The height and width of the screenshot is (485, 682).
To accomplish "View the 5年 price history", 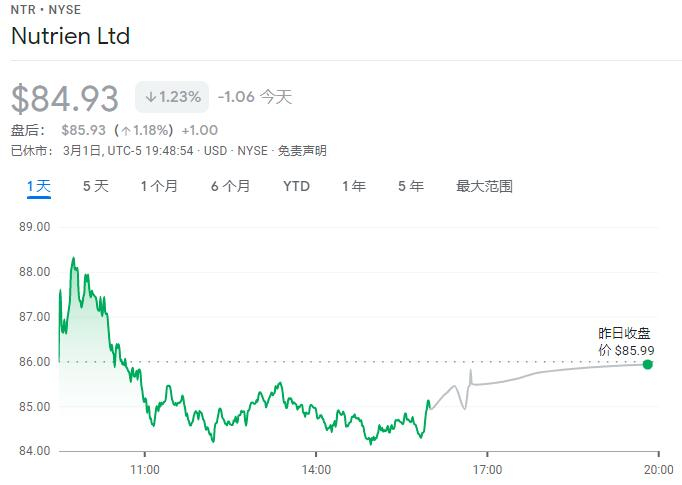I will [410, 186].
